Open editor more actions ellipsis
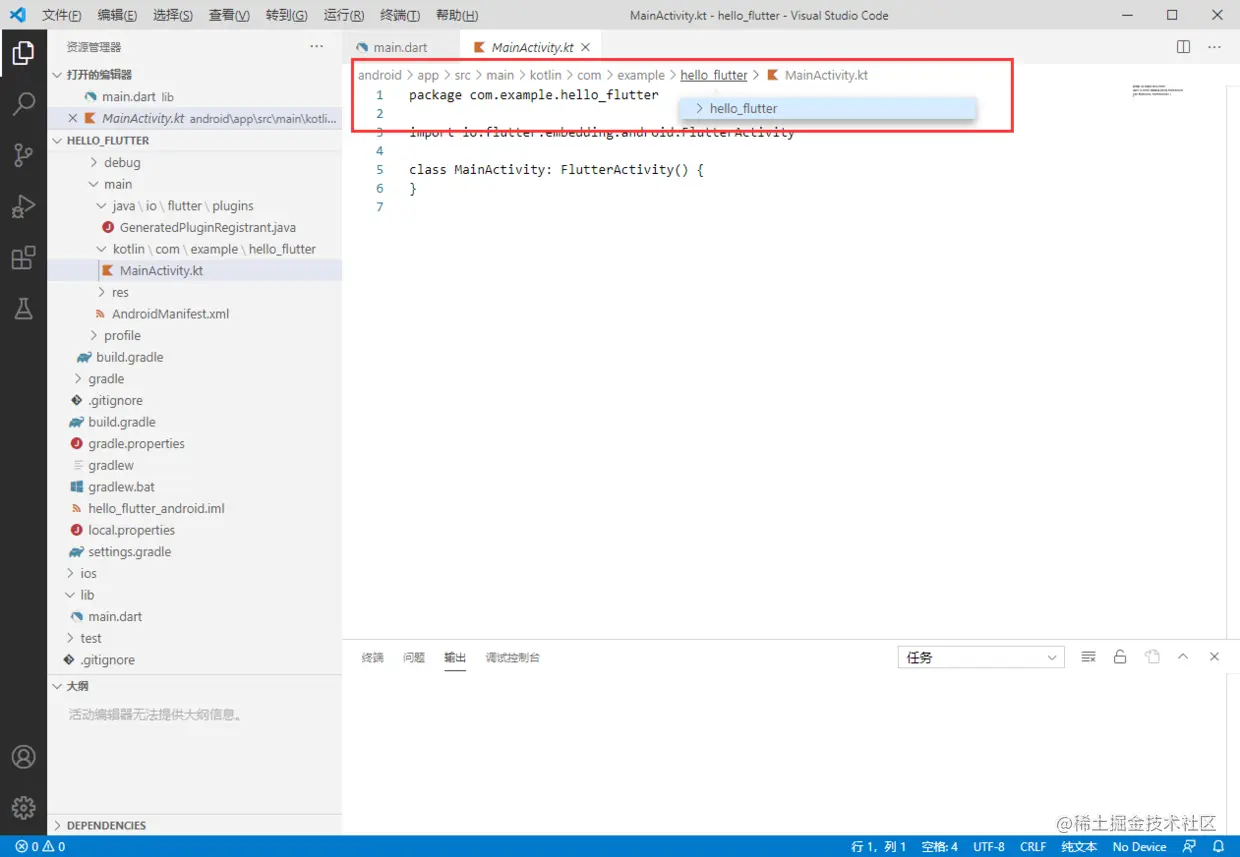This screenshot has height=857, width=1240. click(1214, 47)
